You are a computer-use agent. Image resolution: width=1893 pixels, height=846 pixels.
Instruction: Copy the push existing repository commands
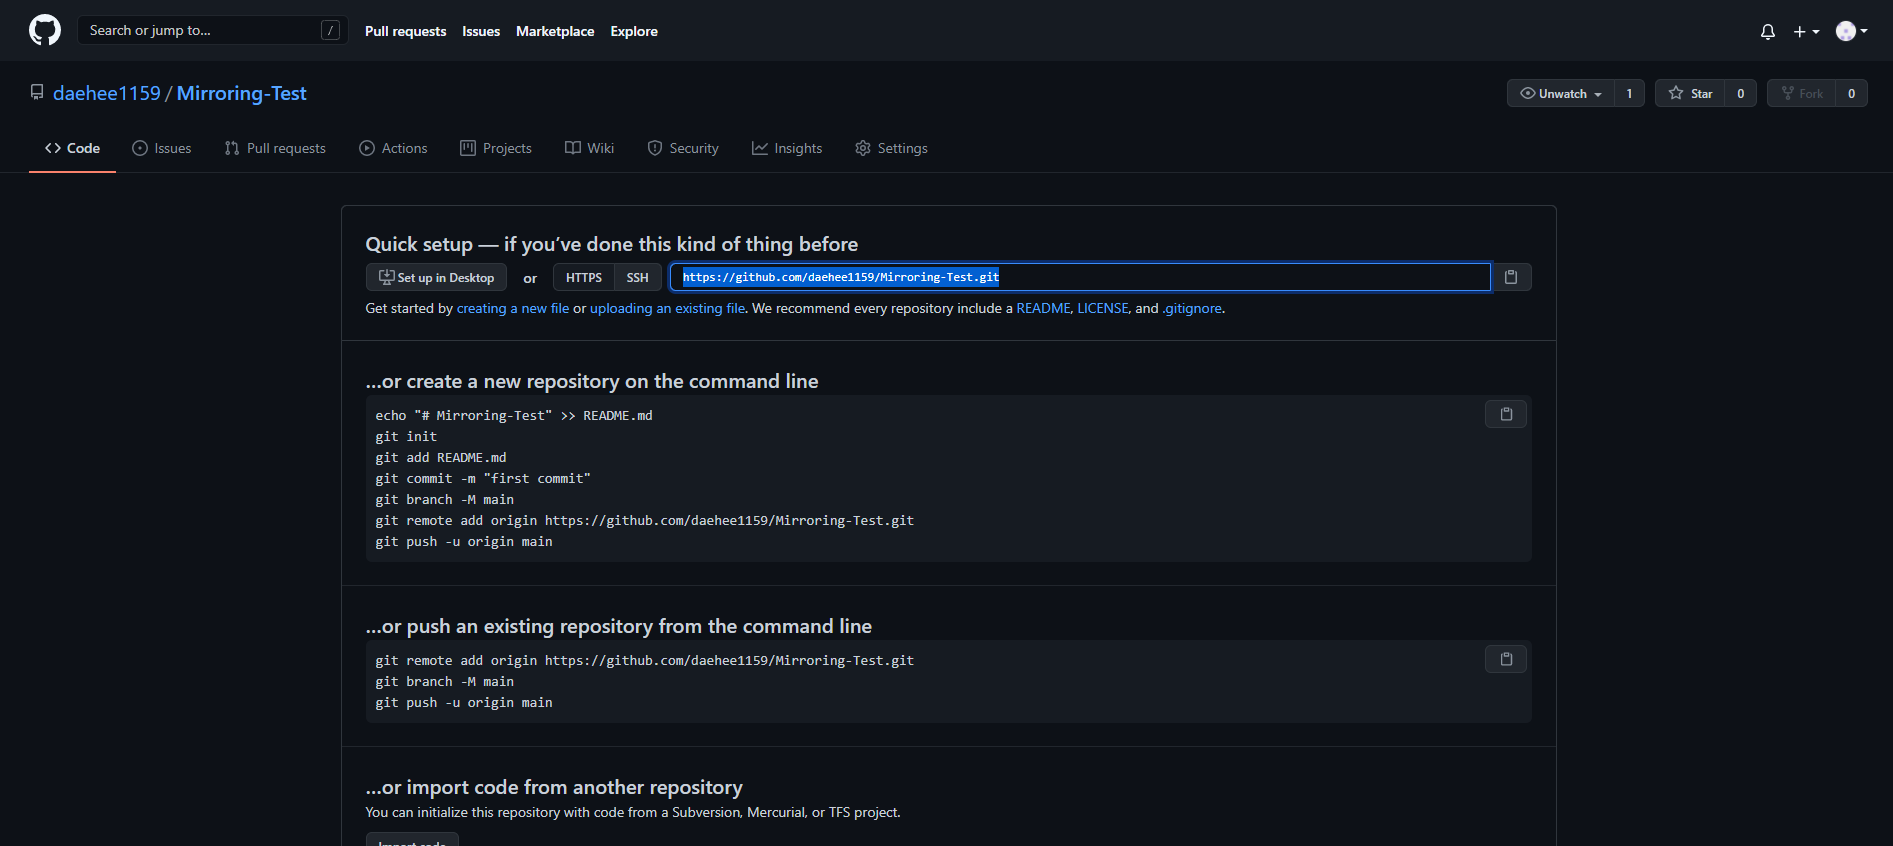click(x=1506, y=659)
